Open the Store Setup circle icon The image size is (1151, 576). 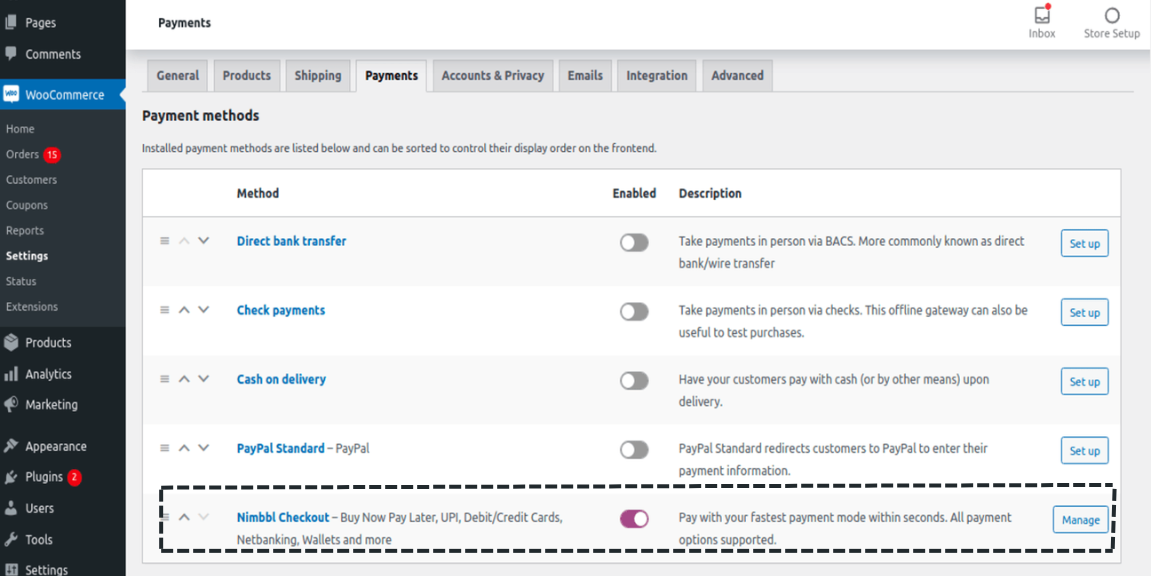tap(1112, 15)
